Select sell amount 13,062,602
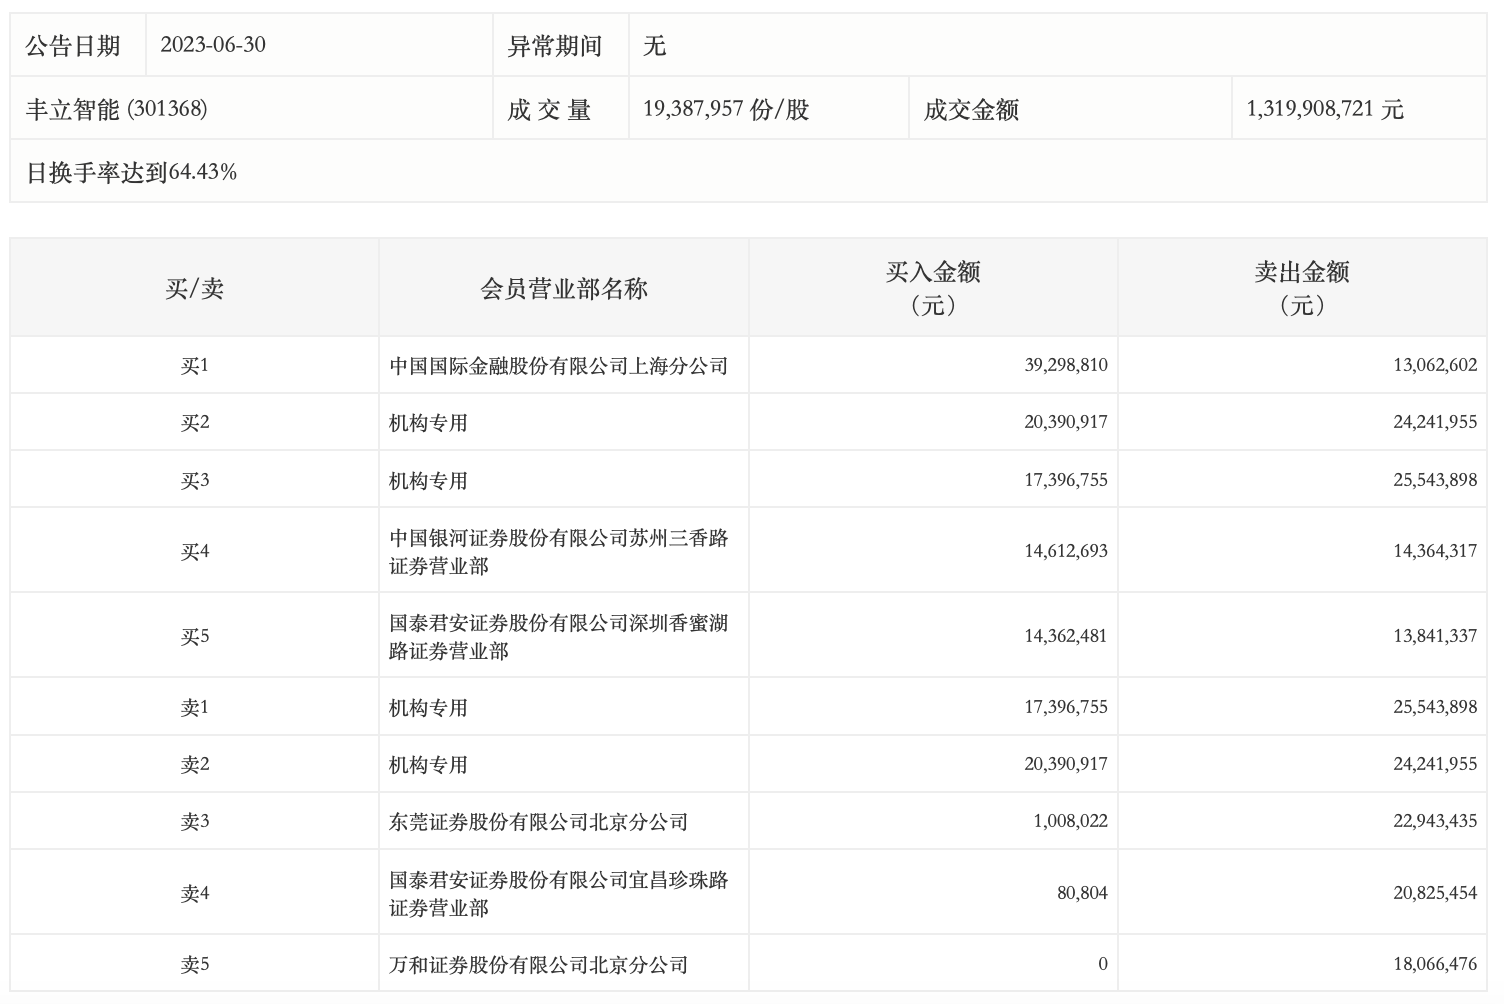This screenshot has width=1504, height=1004. 1435,365
